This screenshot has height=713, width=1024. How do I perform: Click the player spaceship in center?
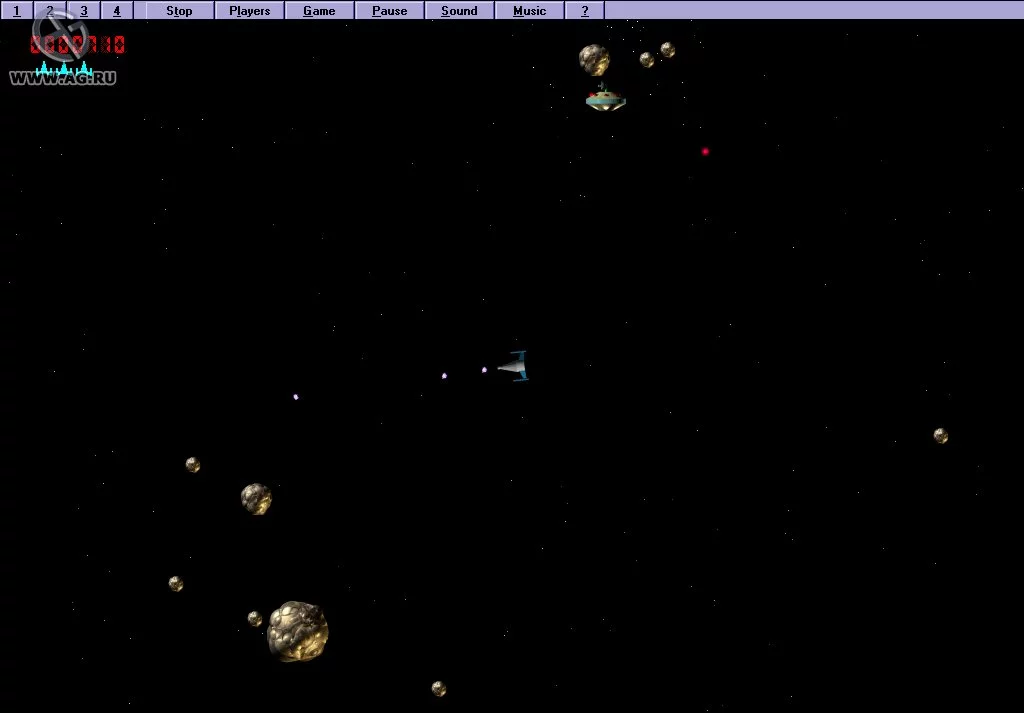(513, 366)
